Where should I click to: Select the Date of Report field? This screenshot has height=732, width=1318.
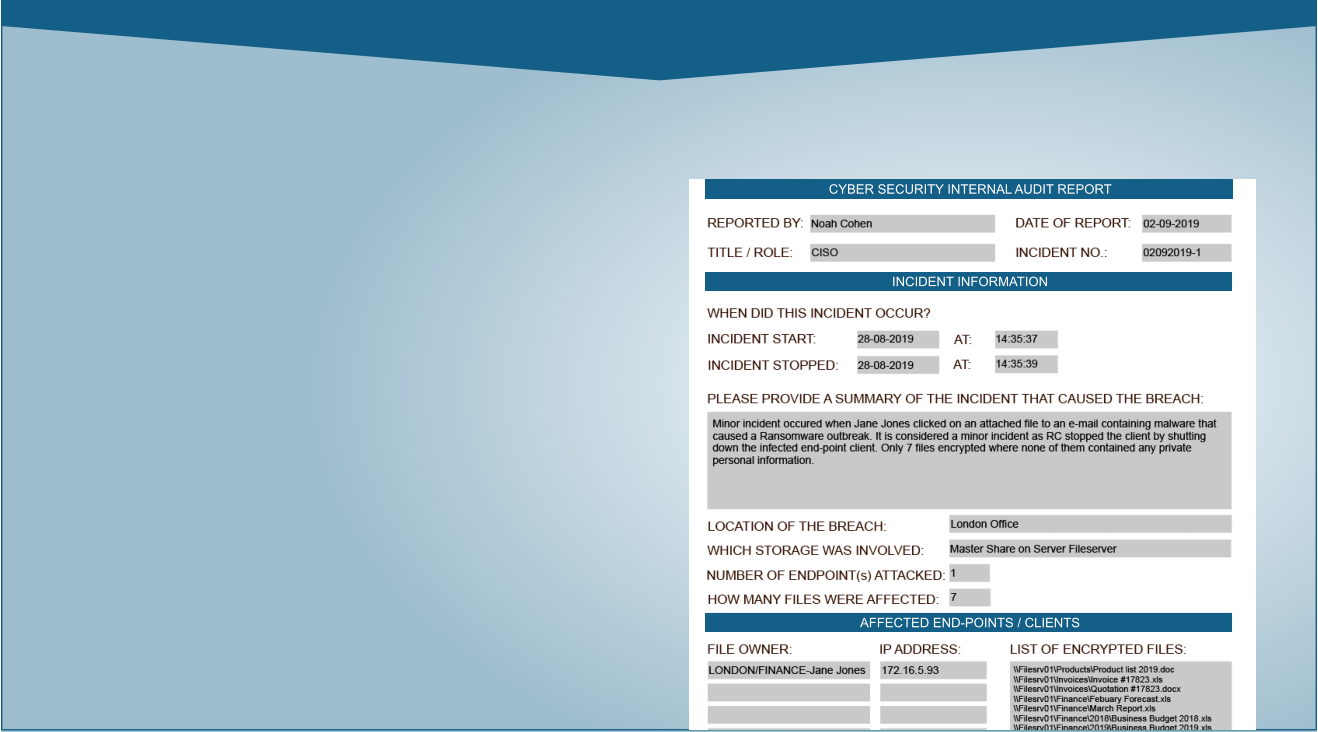click(1186, 222)
